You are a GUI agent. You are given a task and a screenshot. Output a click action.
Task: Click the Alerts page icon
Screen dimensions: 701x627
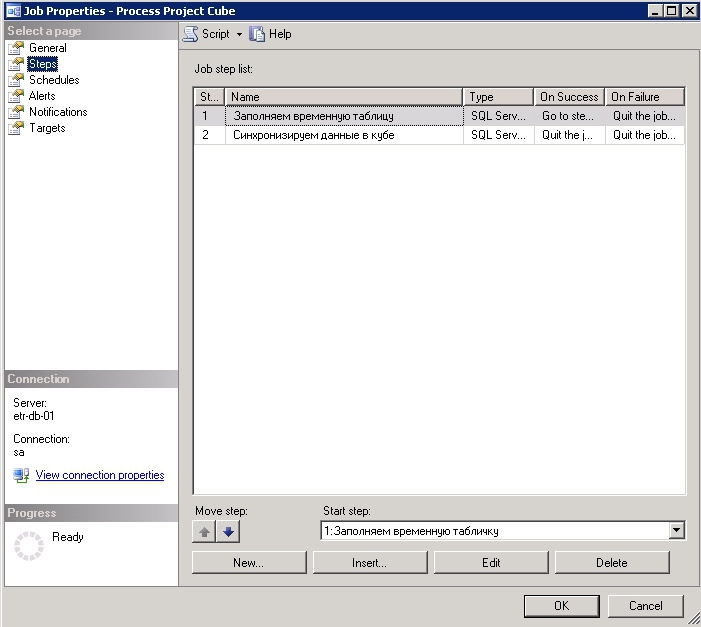click(16, 96)
